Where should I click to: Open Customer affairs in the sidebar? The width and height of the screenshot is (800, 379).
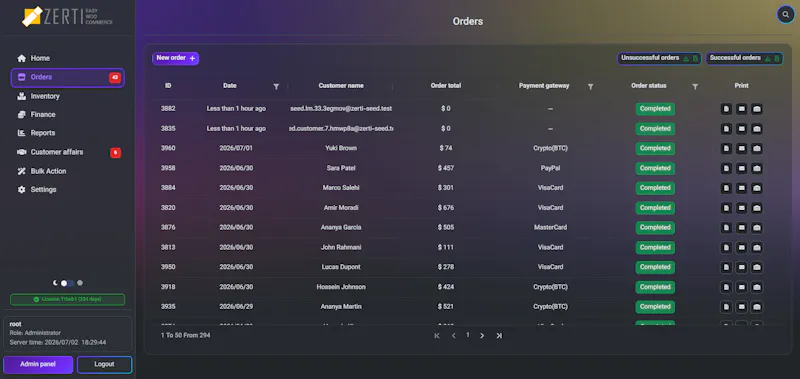coord(67,152)
